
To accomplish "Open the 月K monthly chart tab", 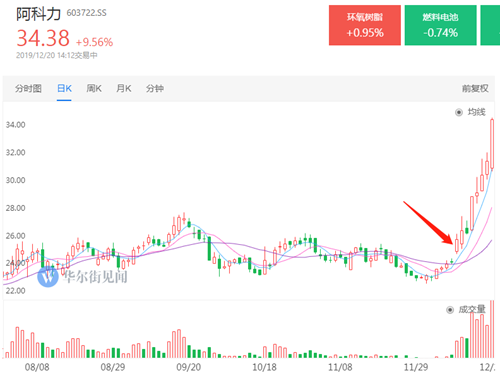I will (x=124, y=88).
